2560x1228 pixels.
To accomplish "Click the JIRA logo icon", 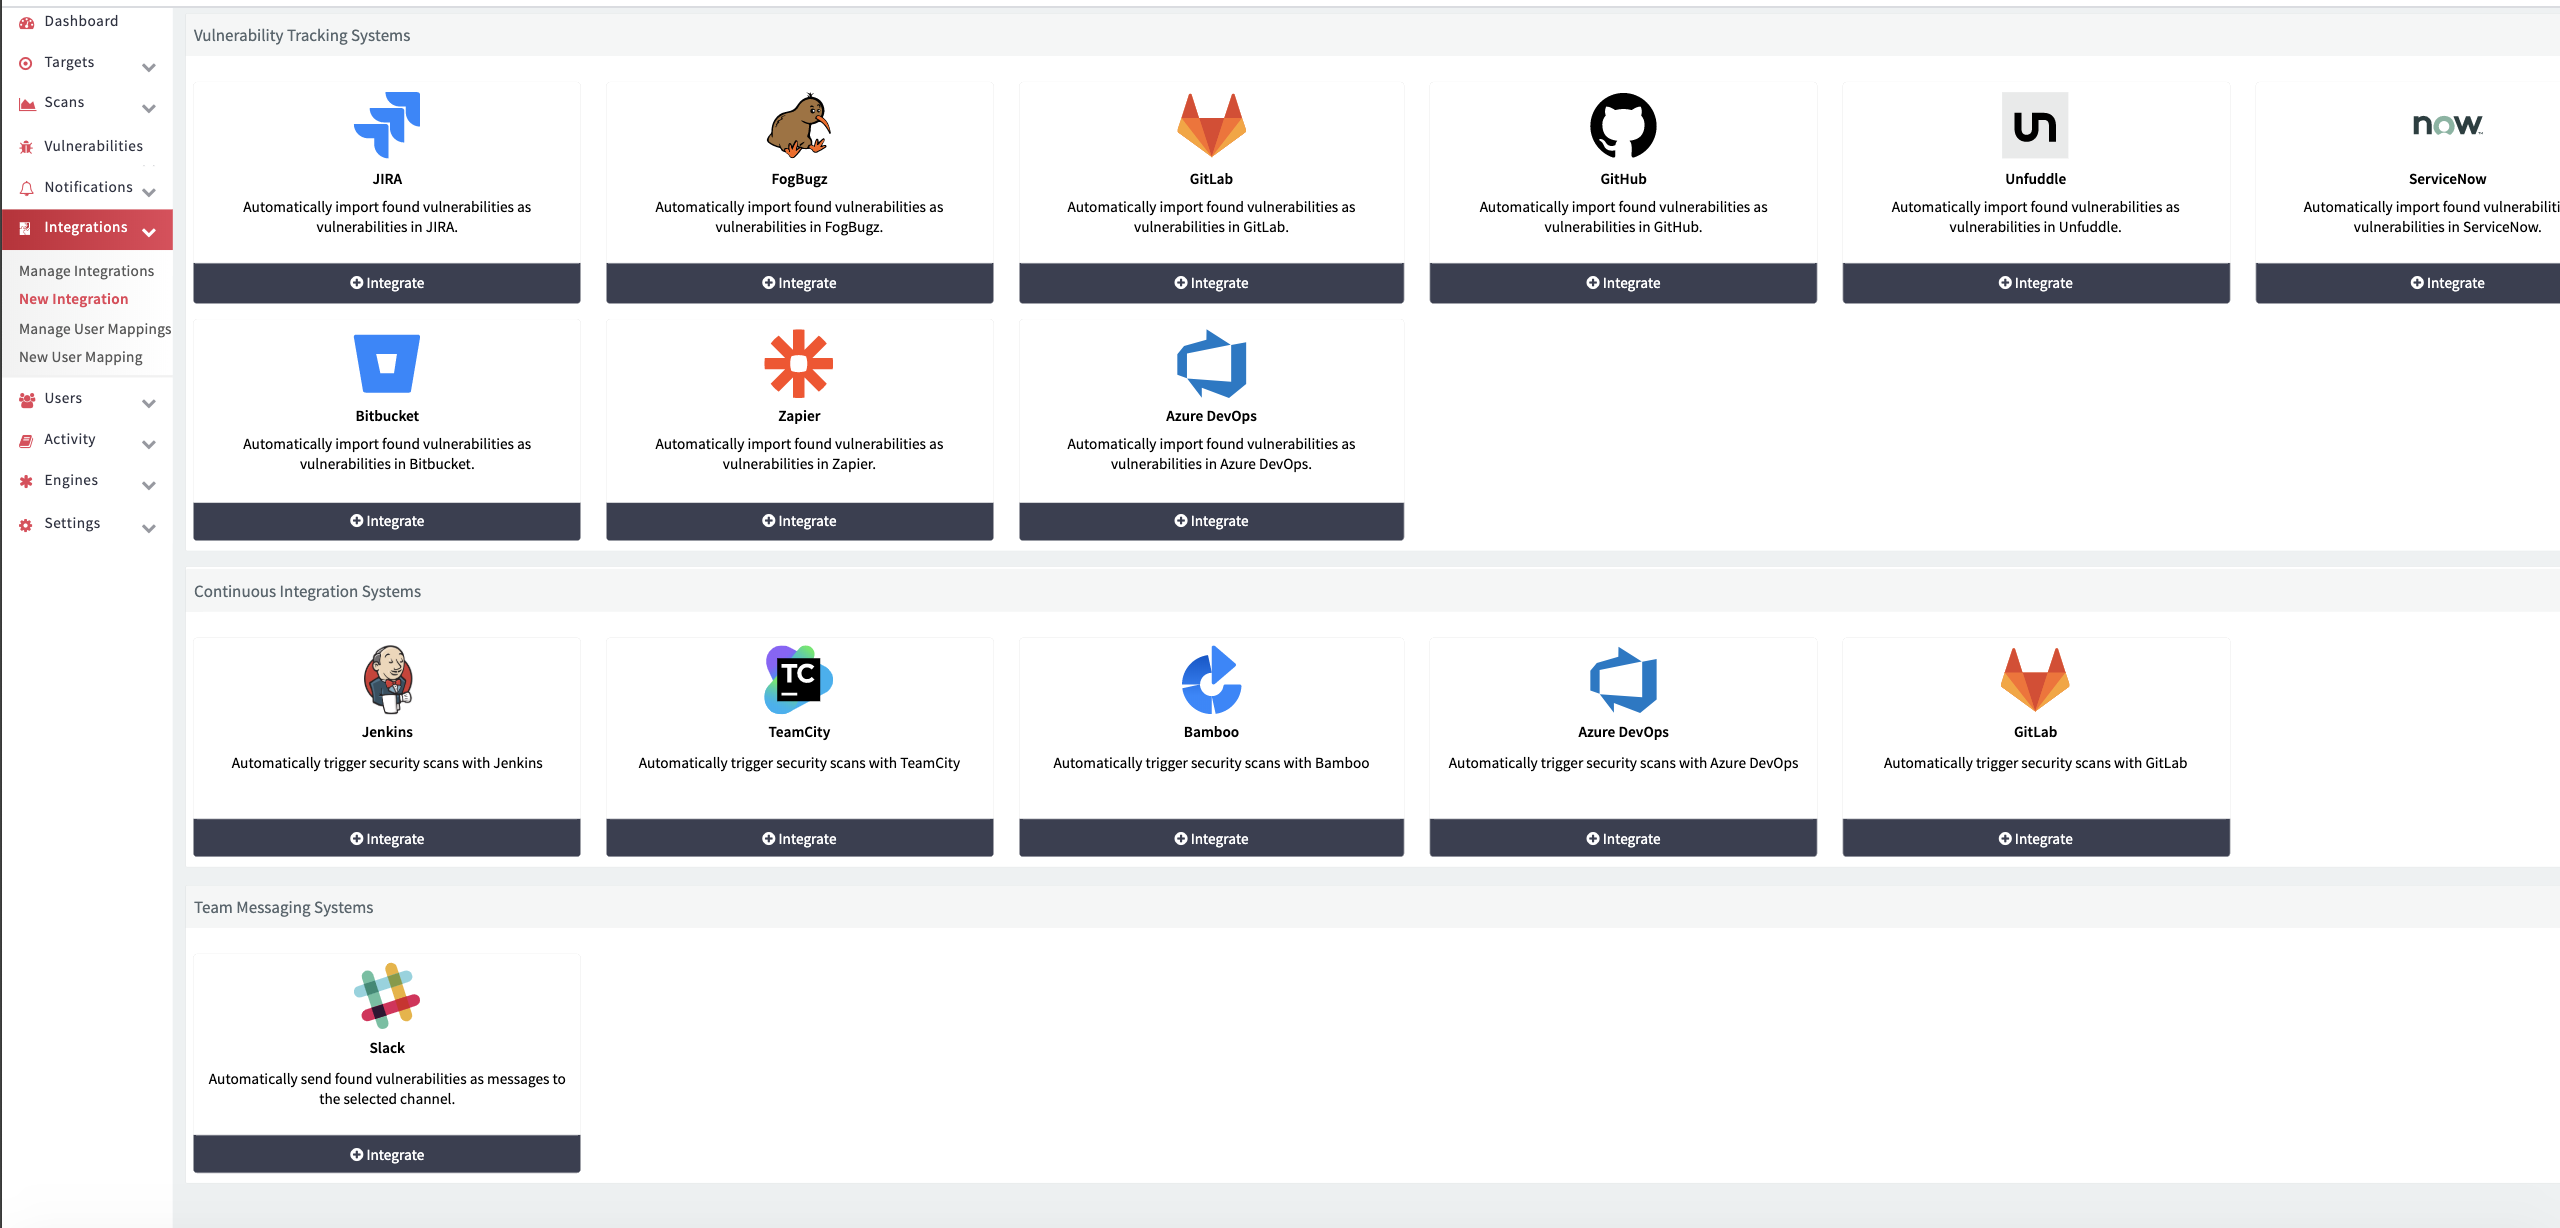I will point(387,125).
